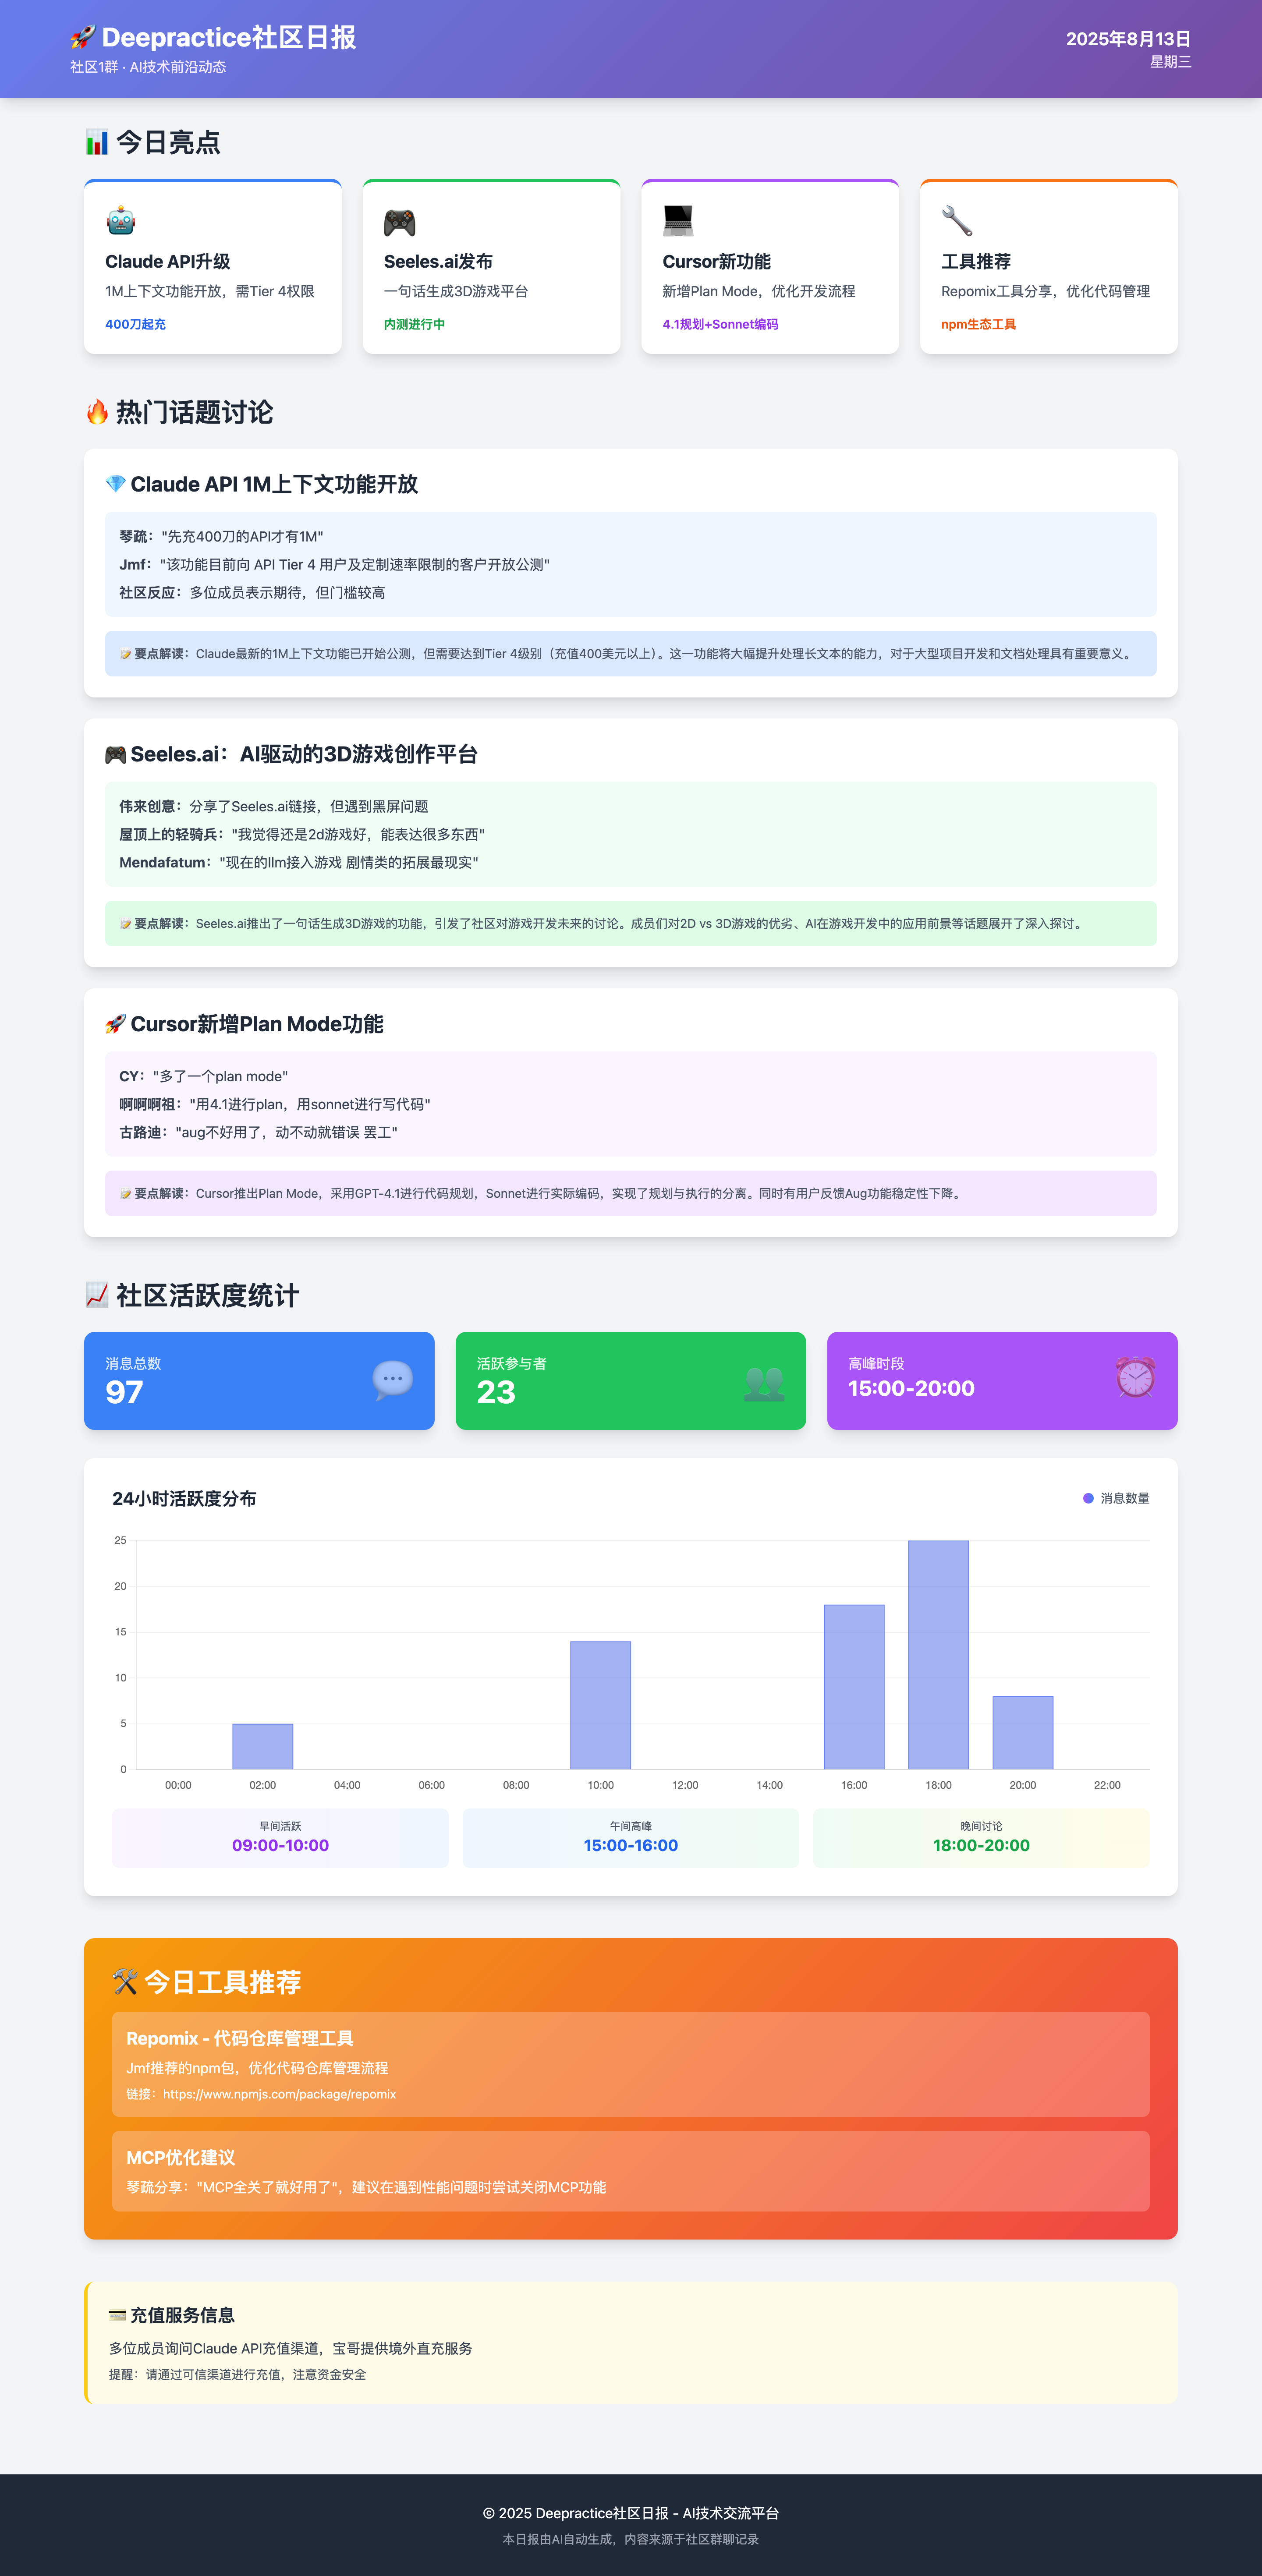Toggle the 消息数量 chart legend item

(1116, 1498)
